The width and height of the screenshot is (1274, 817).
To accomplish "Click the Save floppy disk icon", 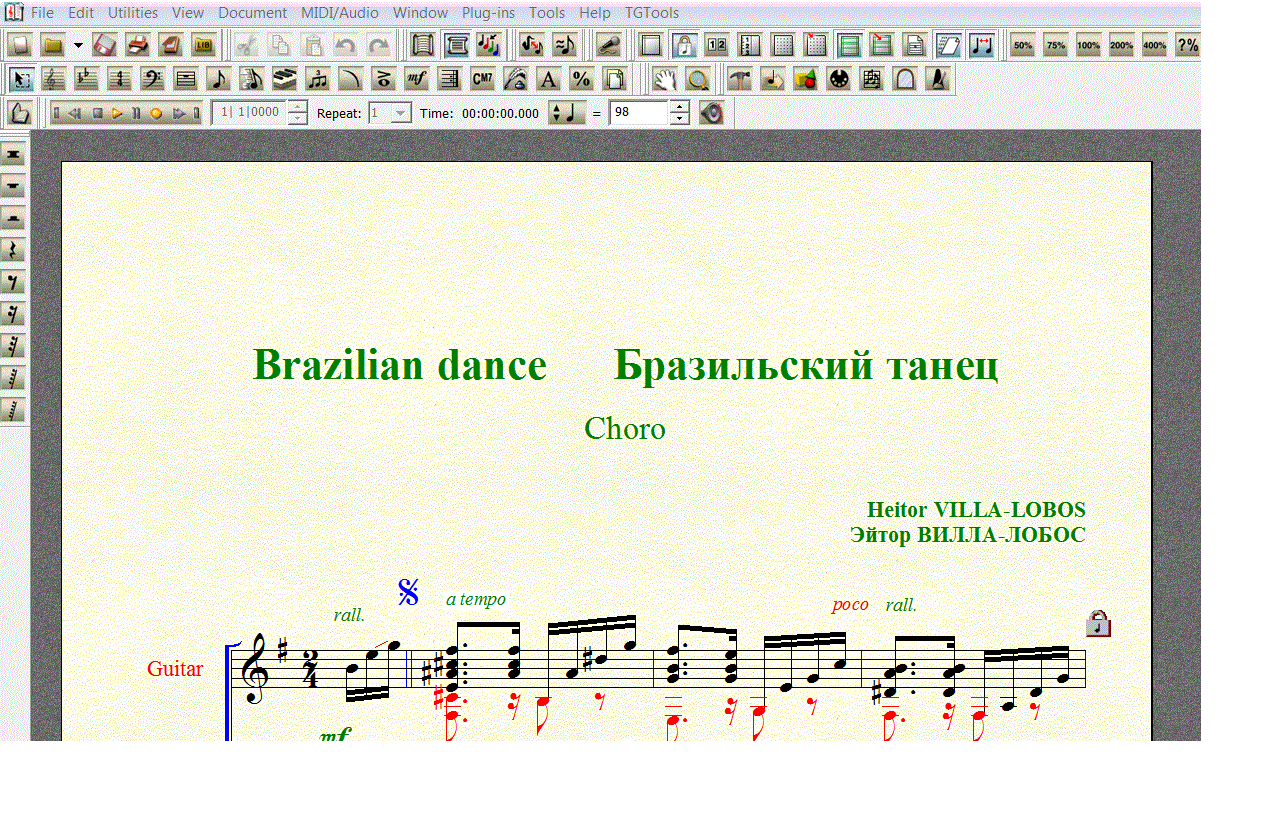I will [x=105, y=45].
